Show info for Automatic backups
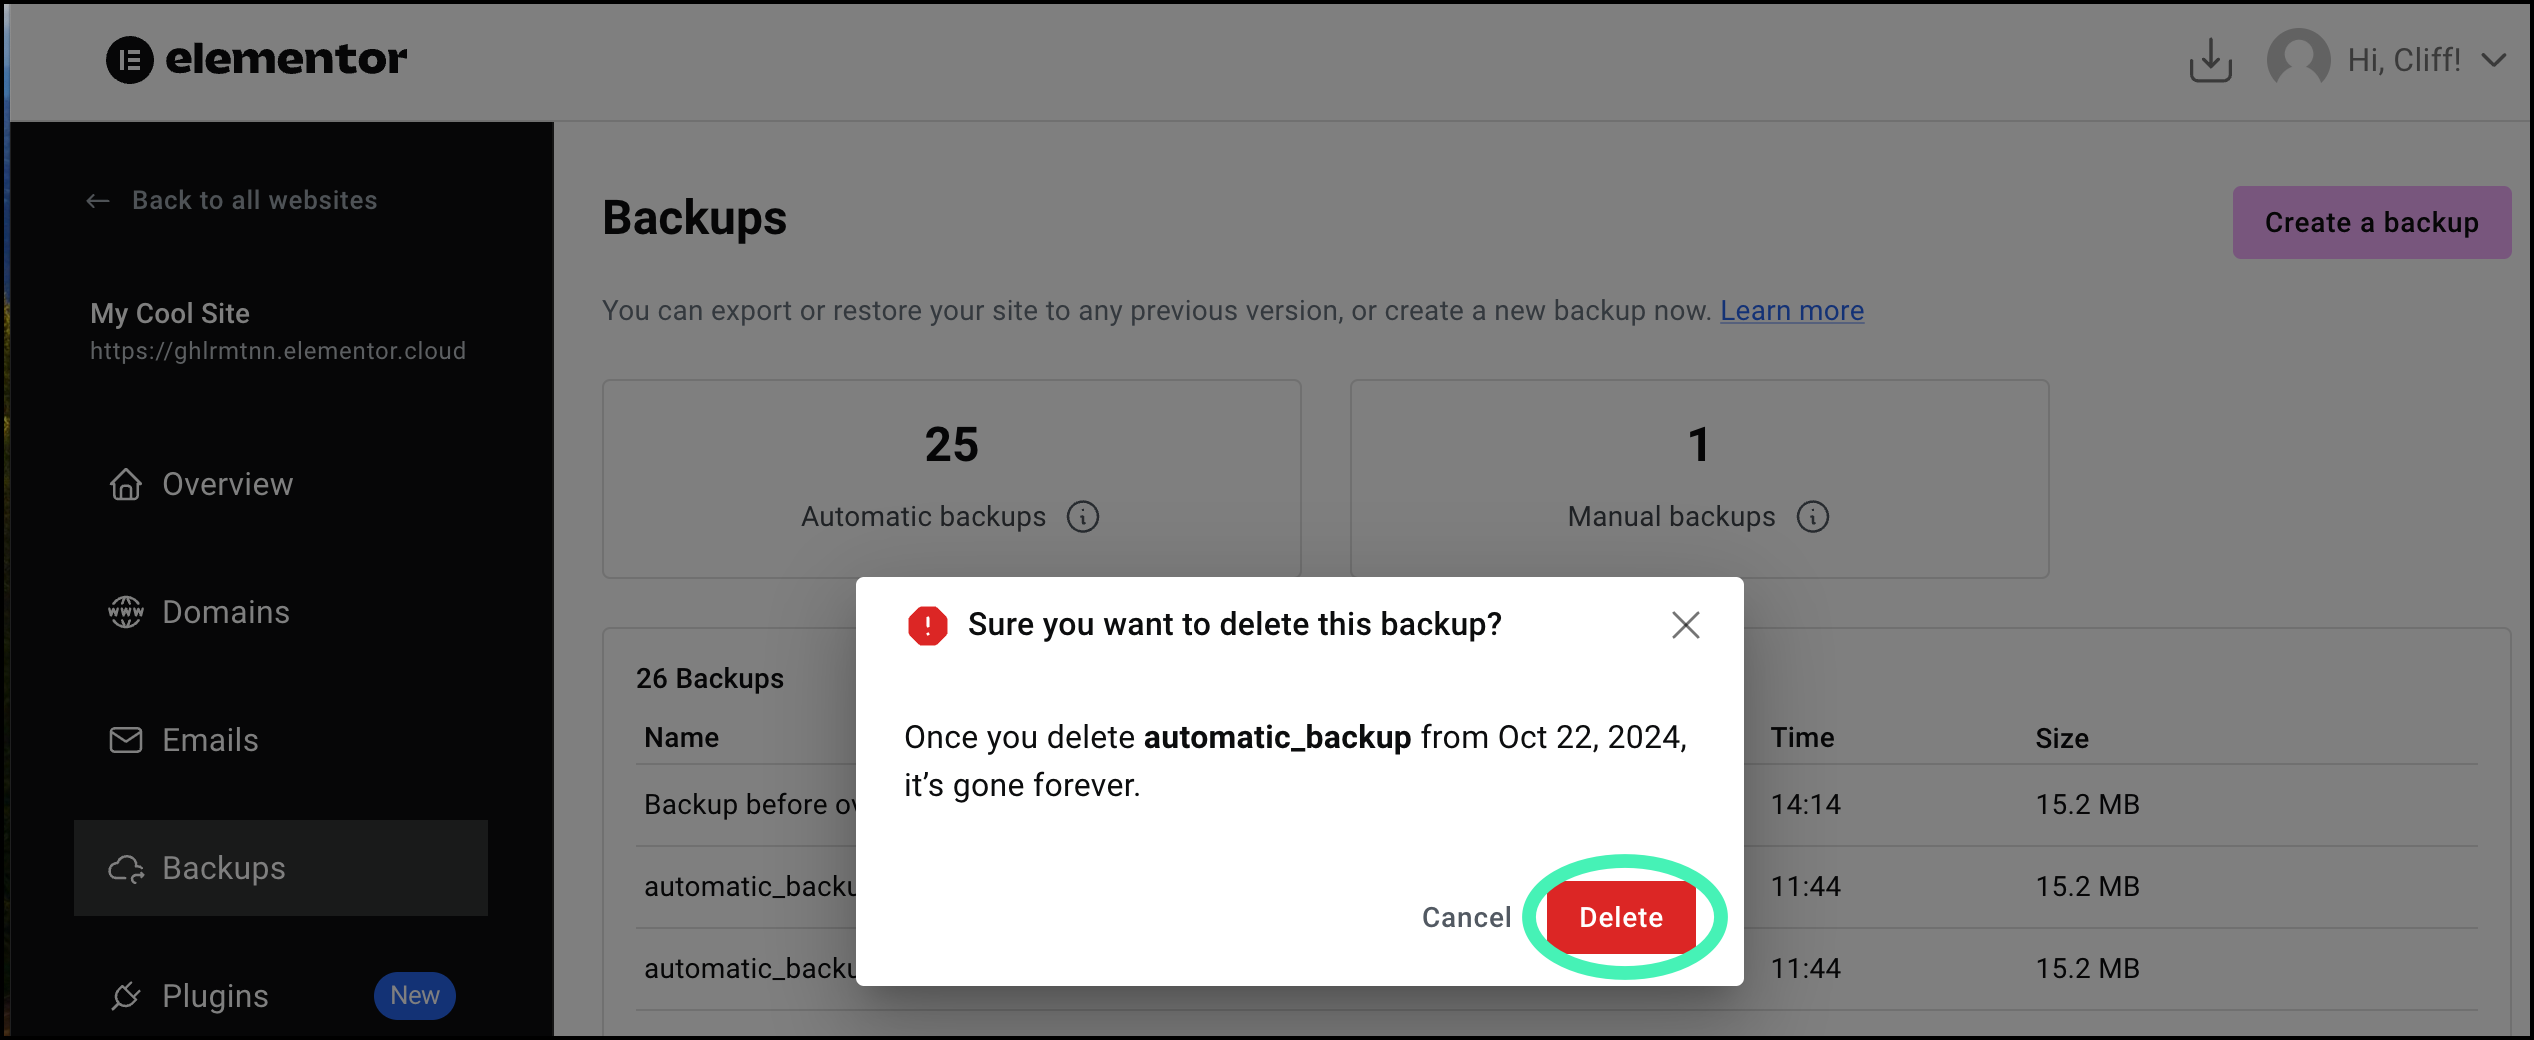This screenshot has width=2534, height=1040. pos(1083,517)
